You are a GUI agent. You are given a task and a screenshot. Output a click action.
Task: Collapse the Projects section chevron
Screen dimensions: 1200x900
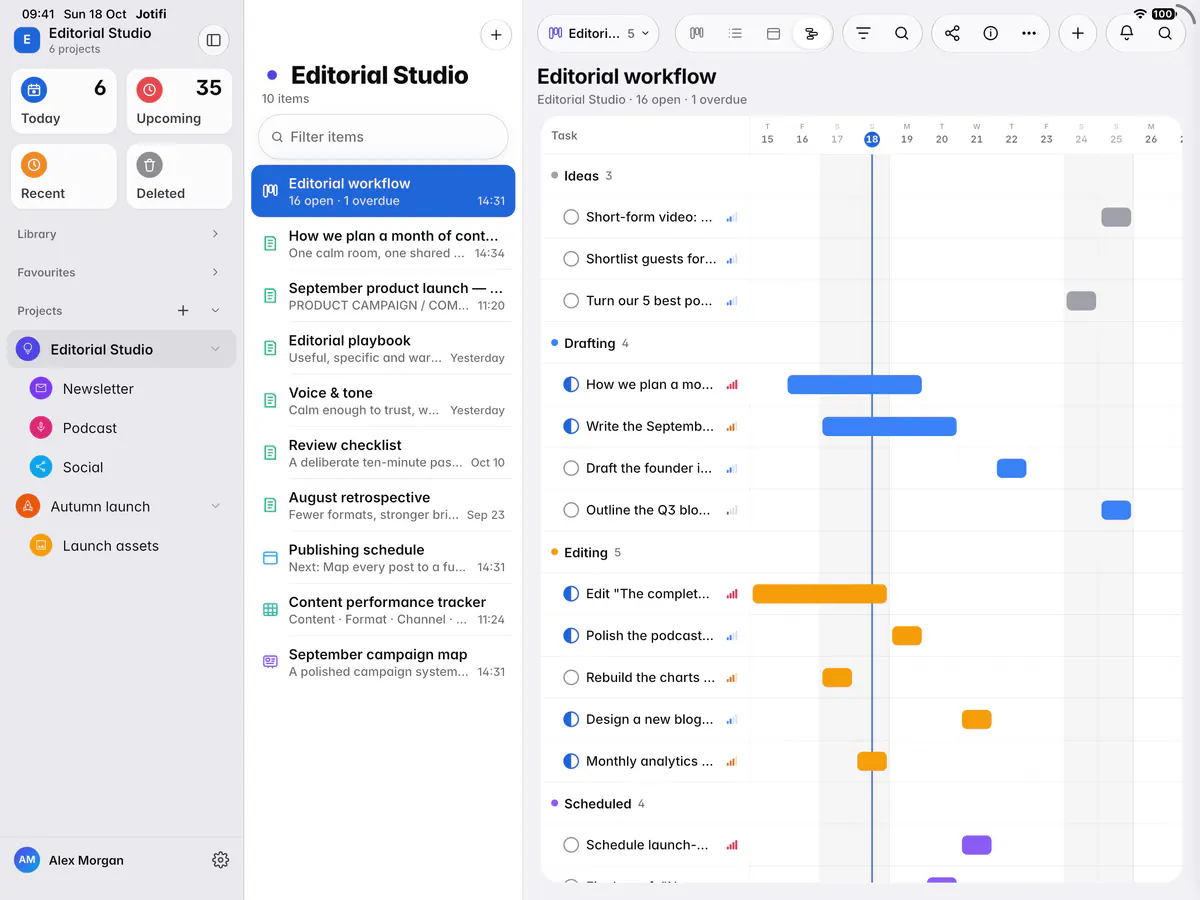[x=215, y=311]
